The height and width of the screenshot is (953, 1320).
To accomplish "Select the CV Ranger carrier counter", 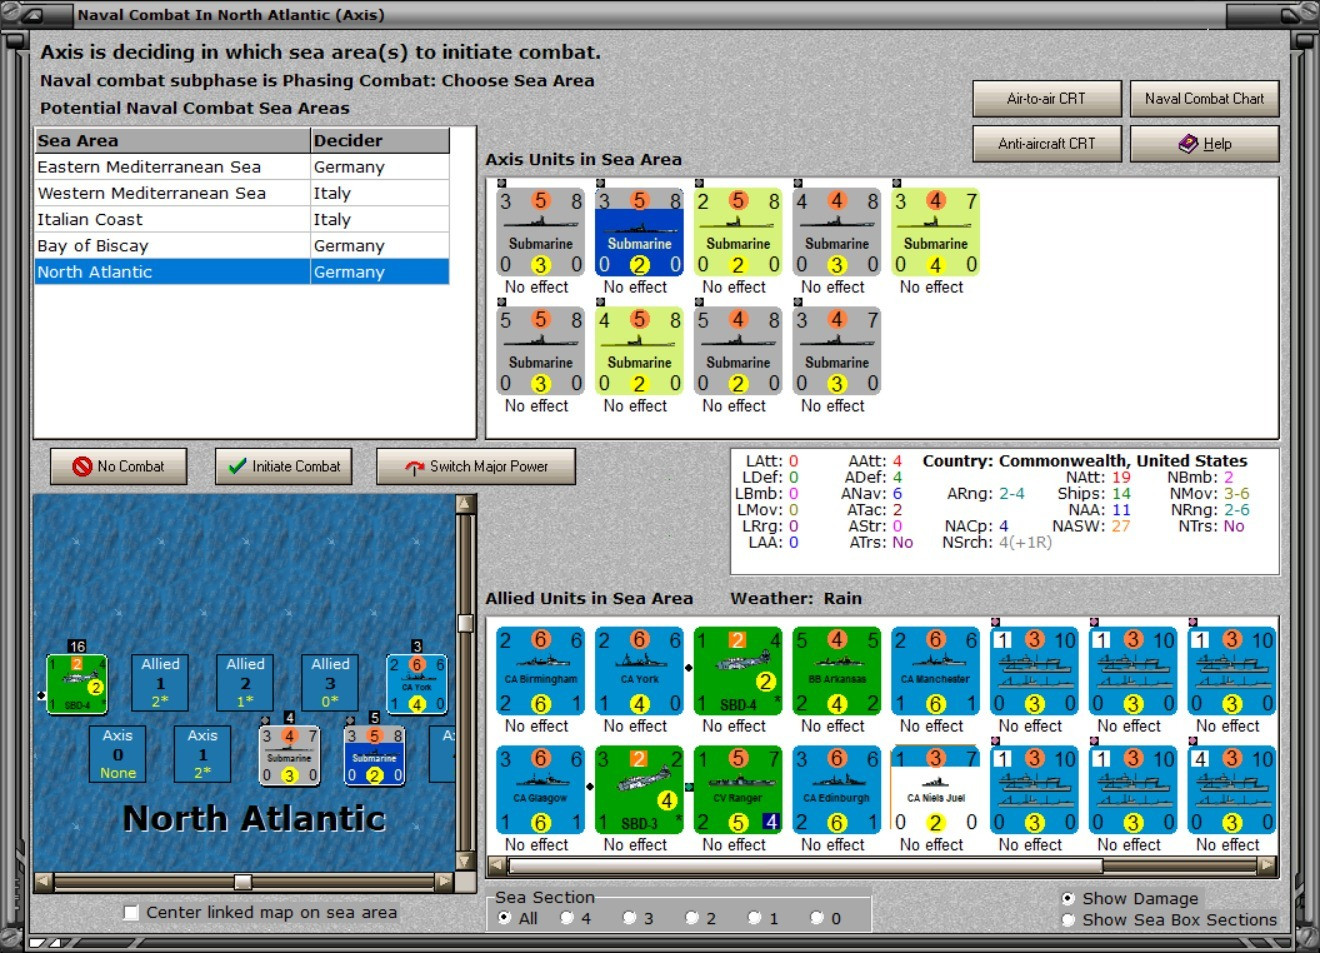I will (739, 790).
